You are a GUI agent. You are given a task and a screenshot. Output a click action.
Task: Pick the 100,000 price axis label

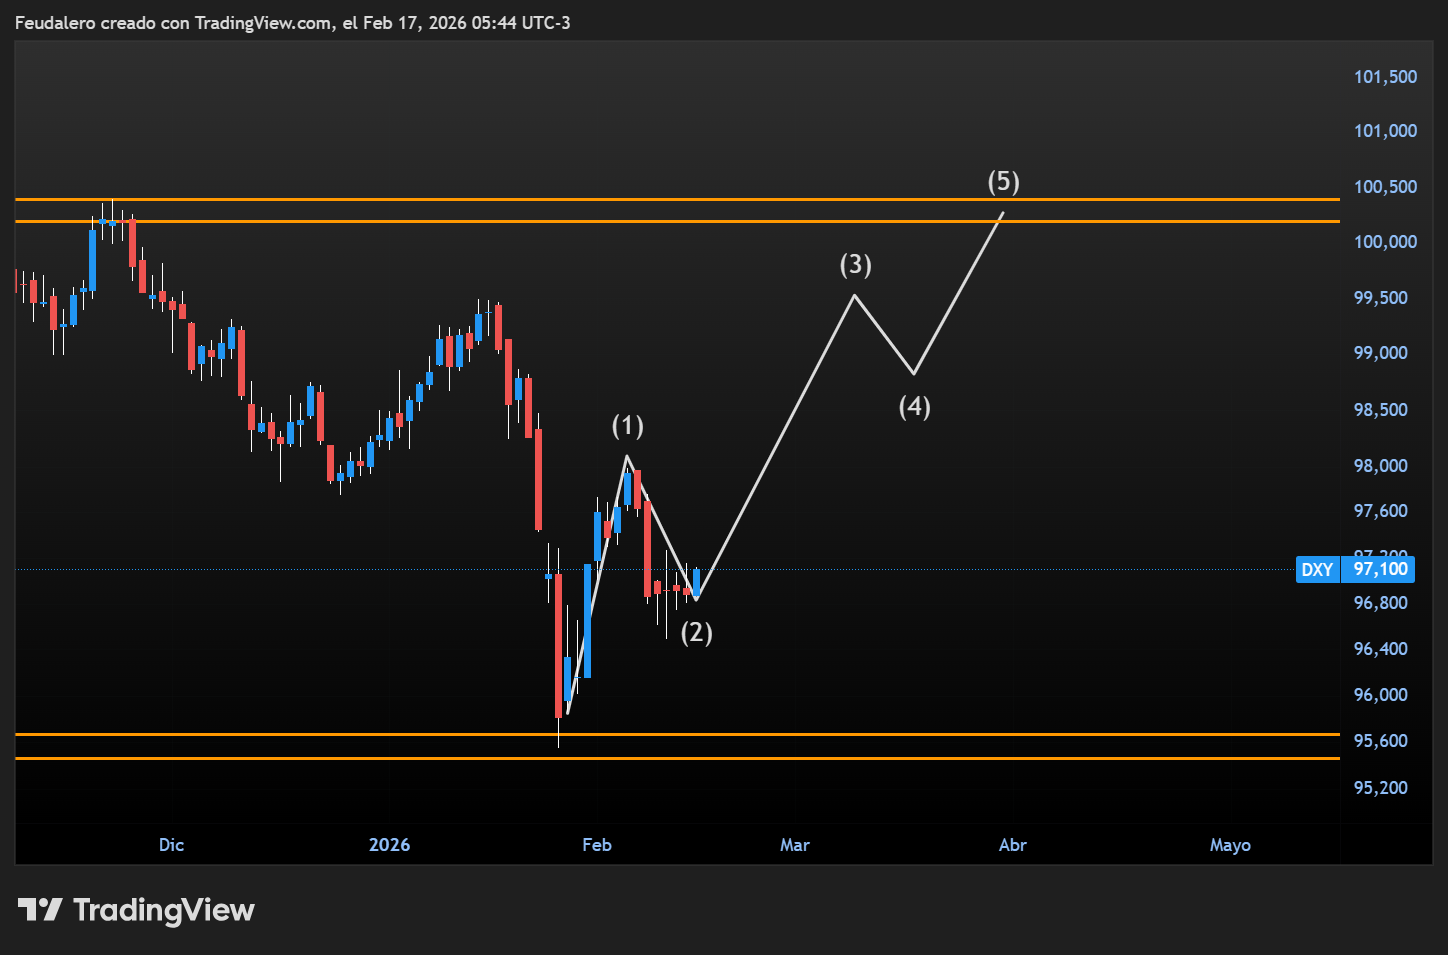(1385, 242)
